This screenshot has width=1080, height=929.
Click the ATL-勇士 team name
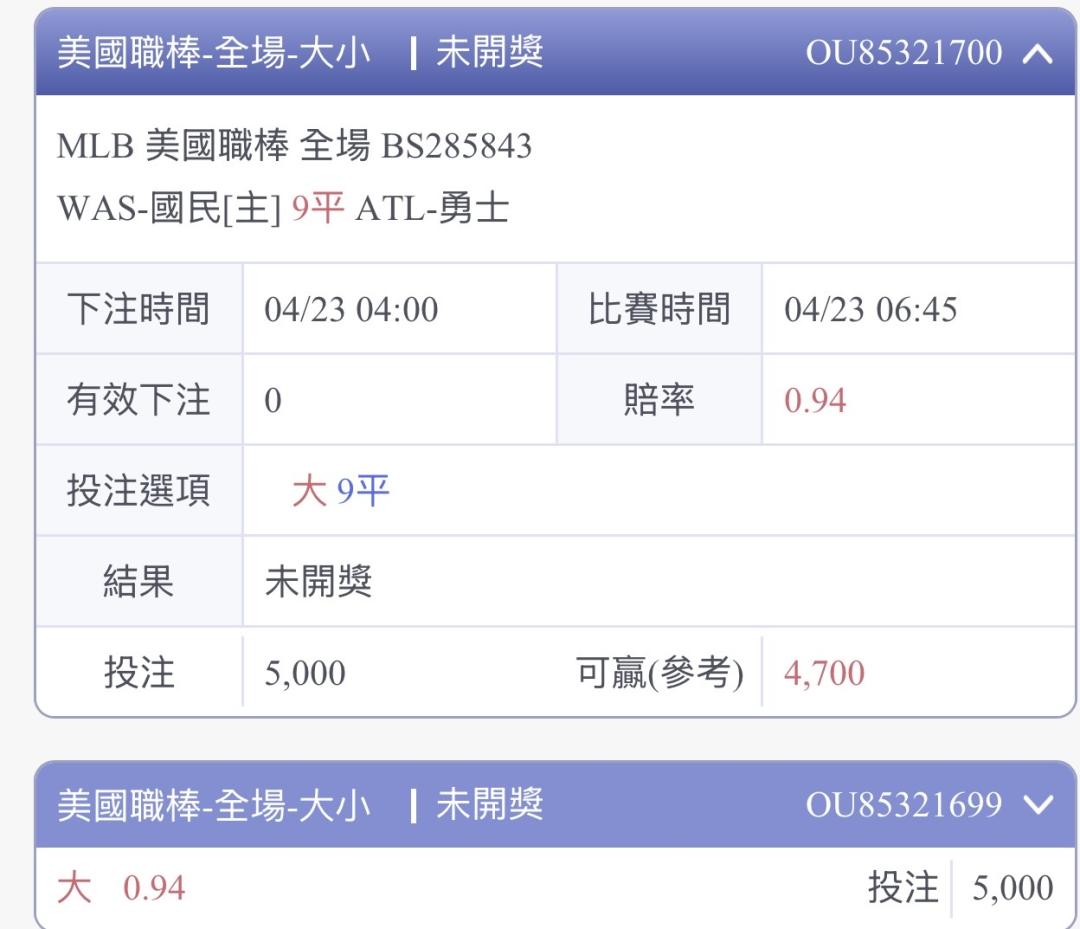pyautogui.click(x=432, y=209)
